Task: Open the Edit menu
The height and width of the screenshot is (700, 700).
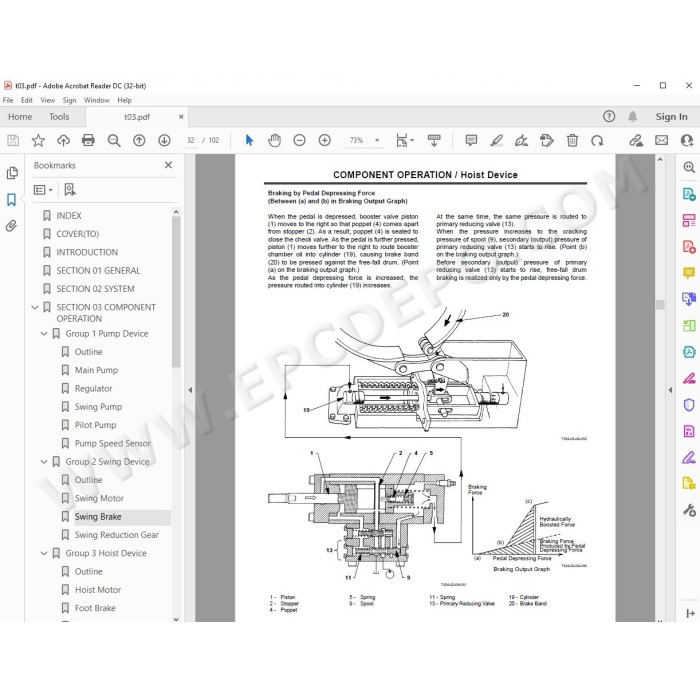Action: coord(27,100)
